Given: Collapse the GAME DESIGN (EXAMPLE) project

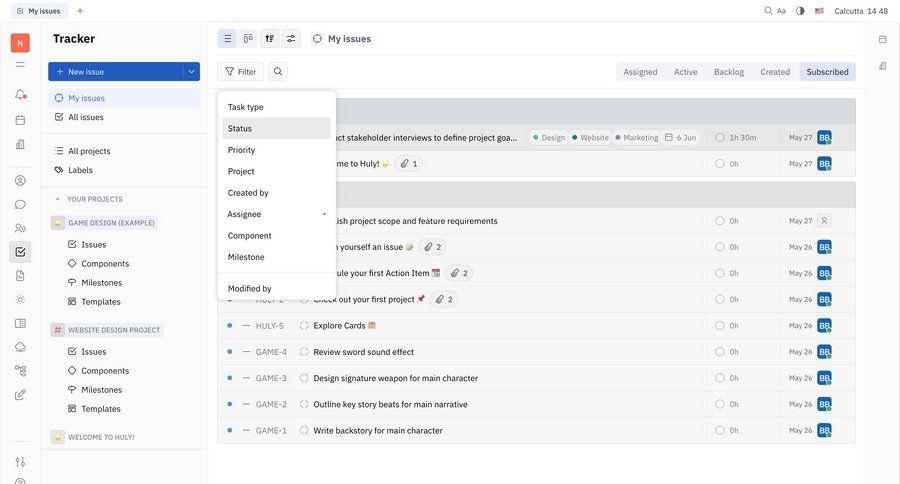Looking at the screenshot, I should 104,223.
